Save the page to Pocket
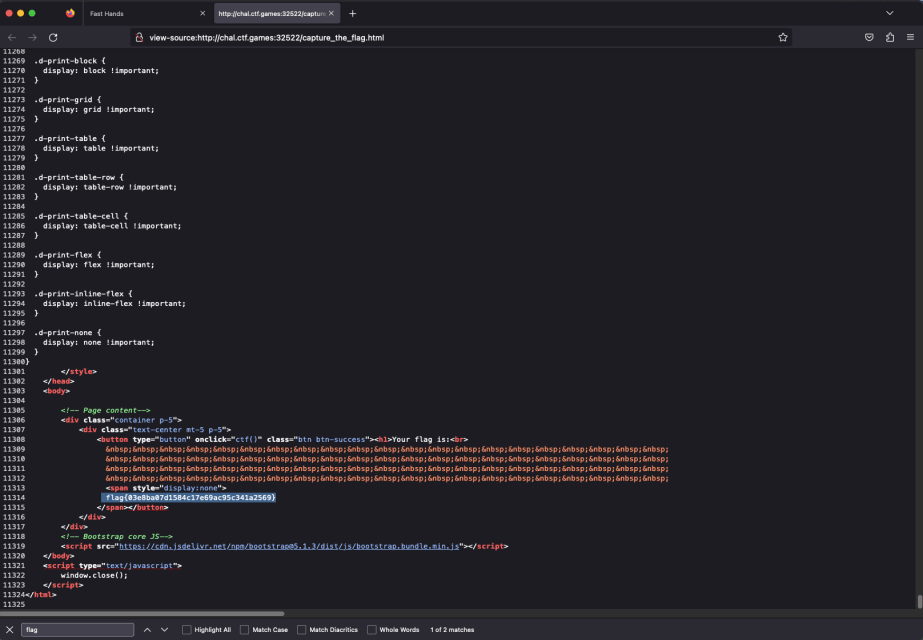923x640 pixels. pyautogui.click(x=868, y=37)
